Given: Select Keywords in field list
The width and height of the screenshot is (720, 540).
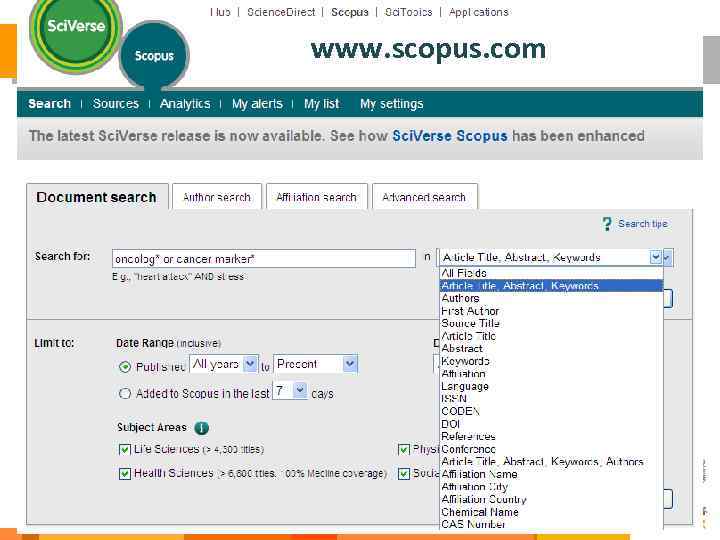Looking at the screenshot, I should click(551, 361).
